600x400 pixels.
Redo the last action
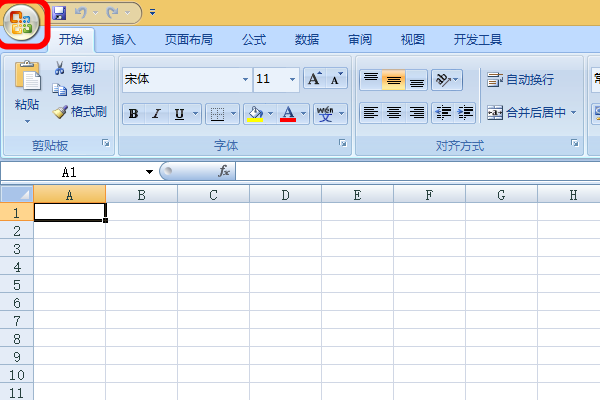[x=112, y=13]
